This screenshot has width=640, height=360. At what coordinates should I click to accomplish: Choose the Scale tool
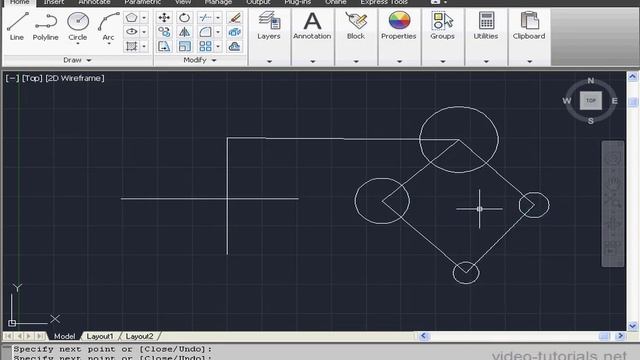click(x=184, y=46)
